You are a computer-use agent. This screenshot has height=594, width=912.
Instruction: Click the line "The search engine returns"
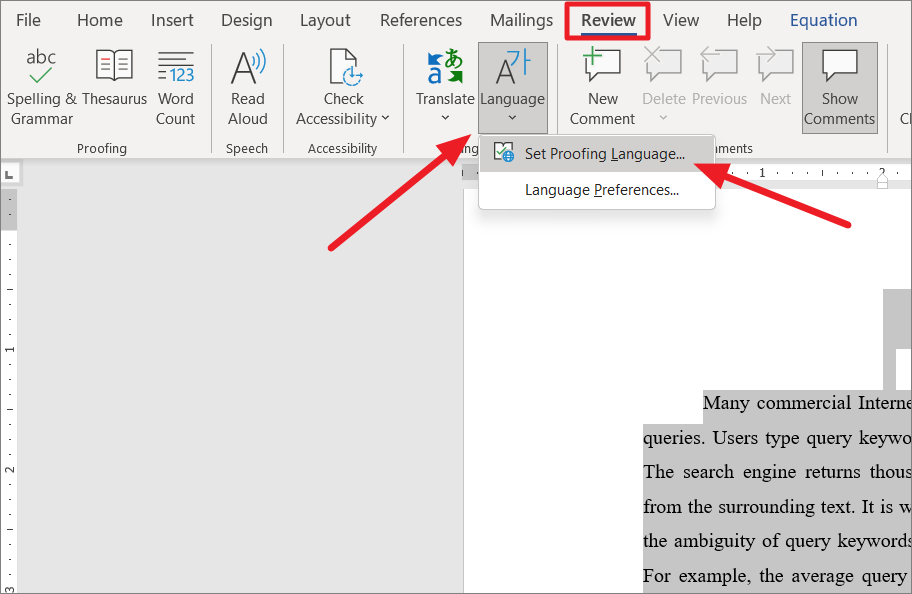pos(776,472)
